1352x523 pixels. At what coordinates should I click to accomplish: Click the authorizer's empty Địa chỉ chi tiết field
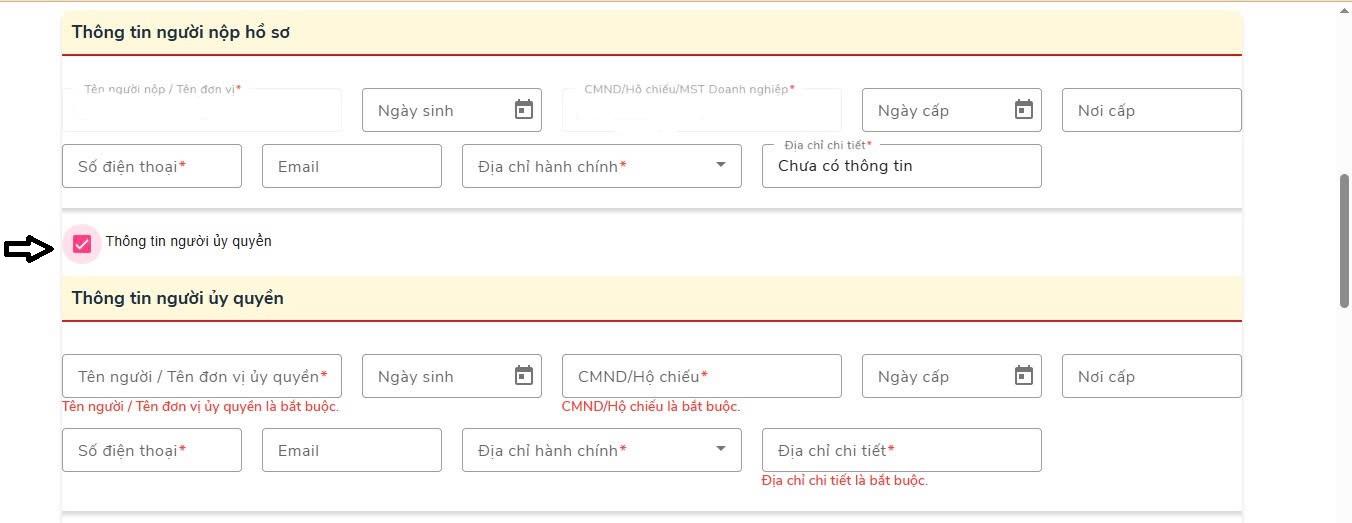point(901,450)
